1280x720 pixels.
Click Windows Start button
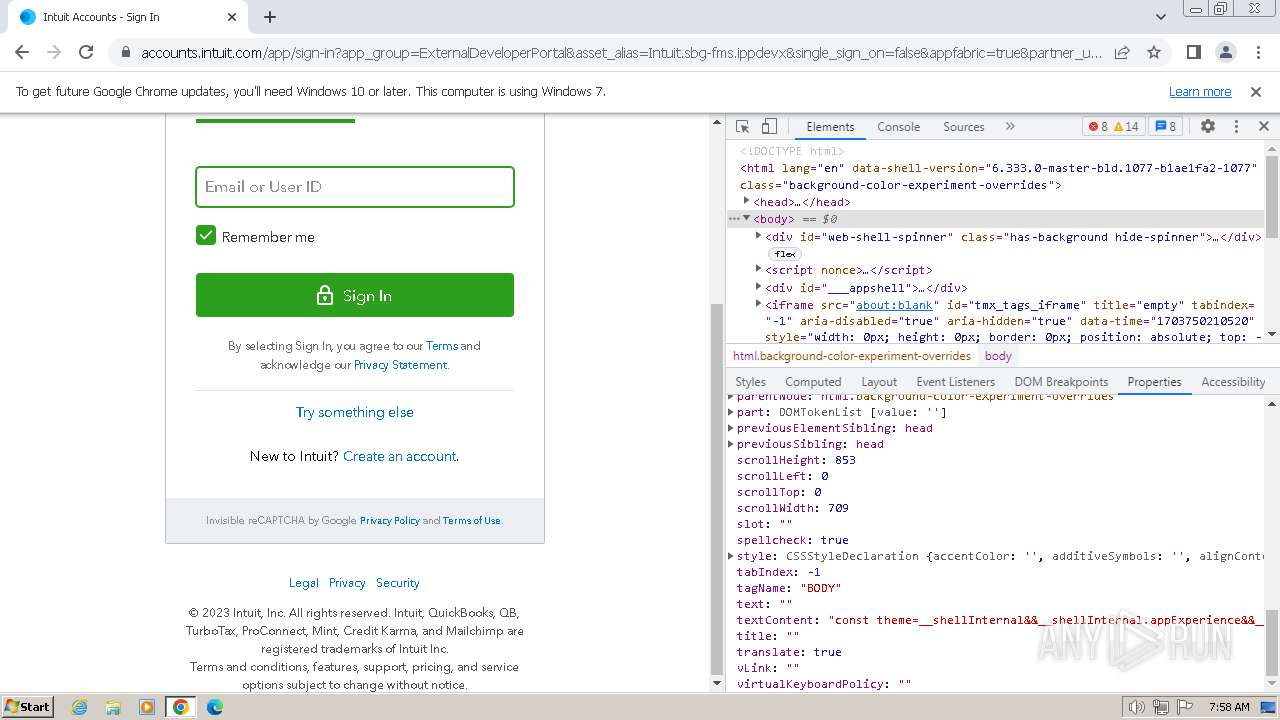coord(28,706)
